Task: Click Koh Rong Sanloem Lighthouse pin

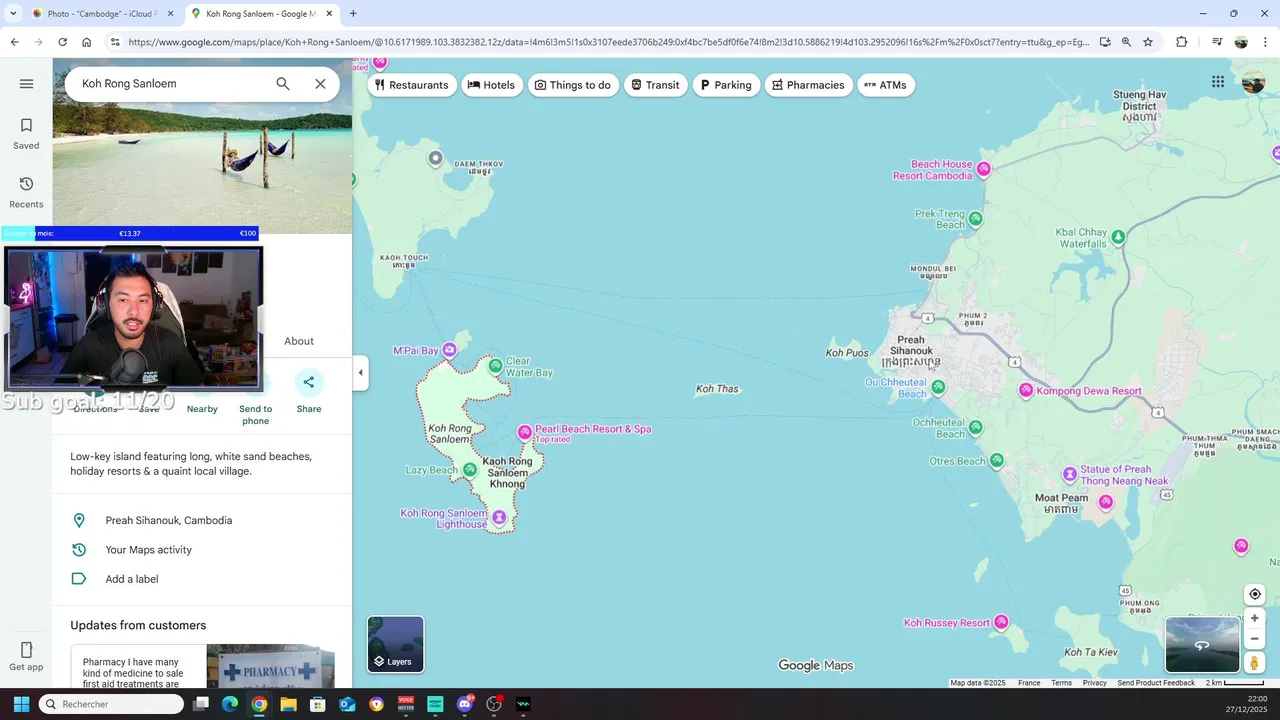Action: pyautogui.click(x=499, y=518)
